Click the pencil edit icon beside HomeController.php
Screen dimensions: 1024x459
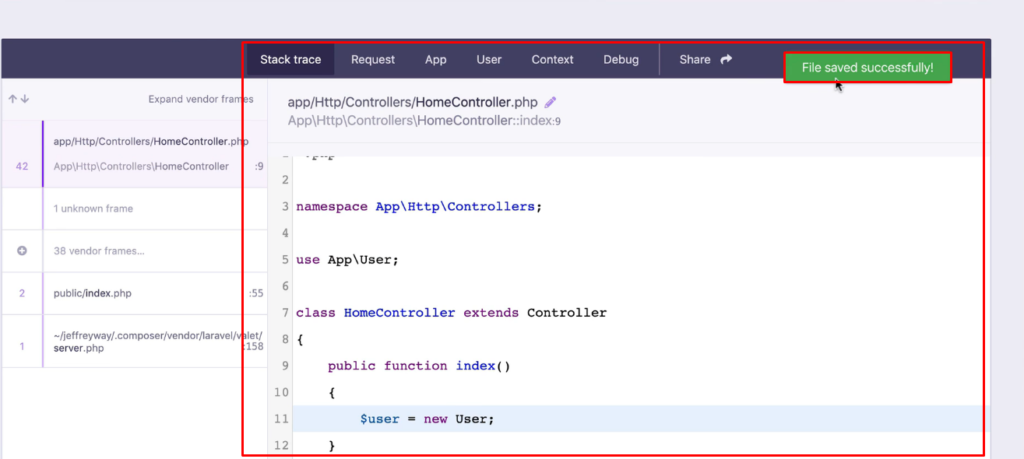tap(551, 102)
